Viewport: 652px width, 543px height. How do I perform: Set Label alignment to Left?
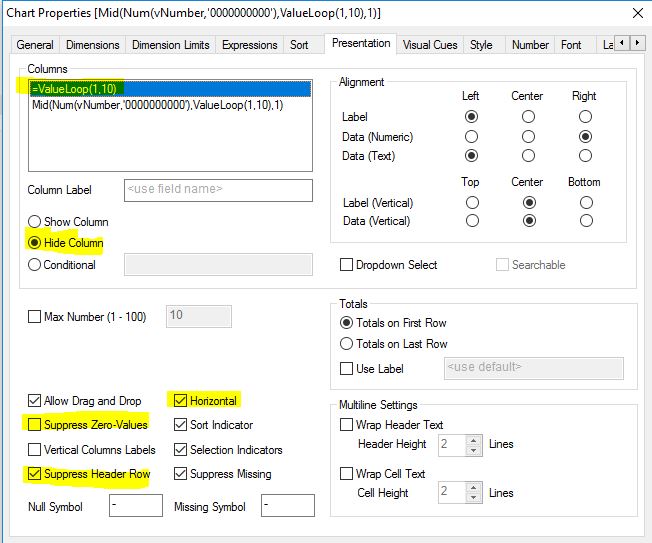472,116
